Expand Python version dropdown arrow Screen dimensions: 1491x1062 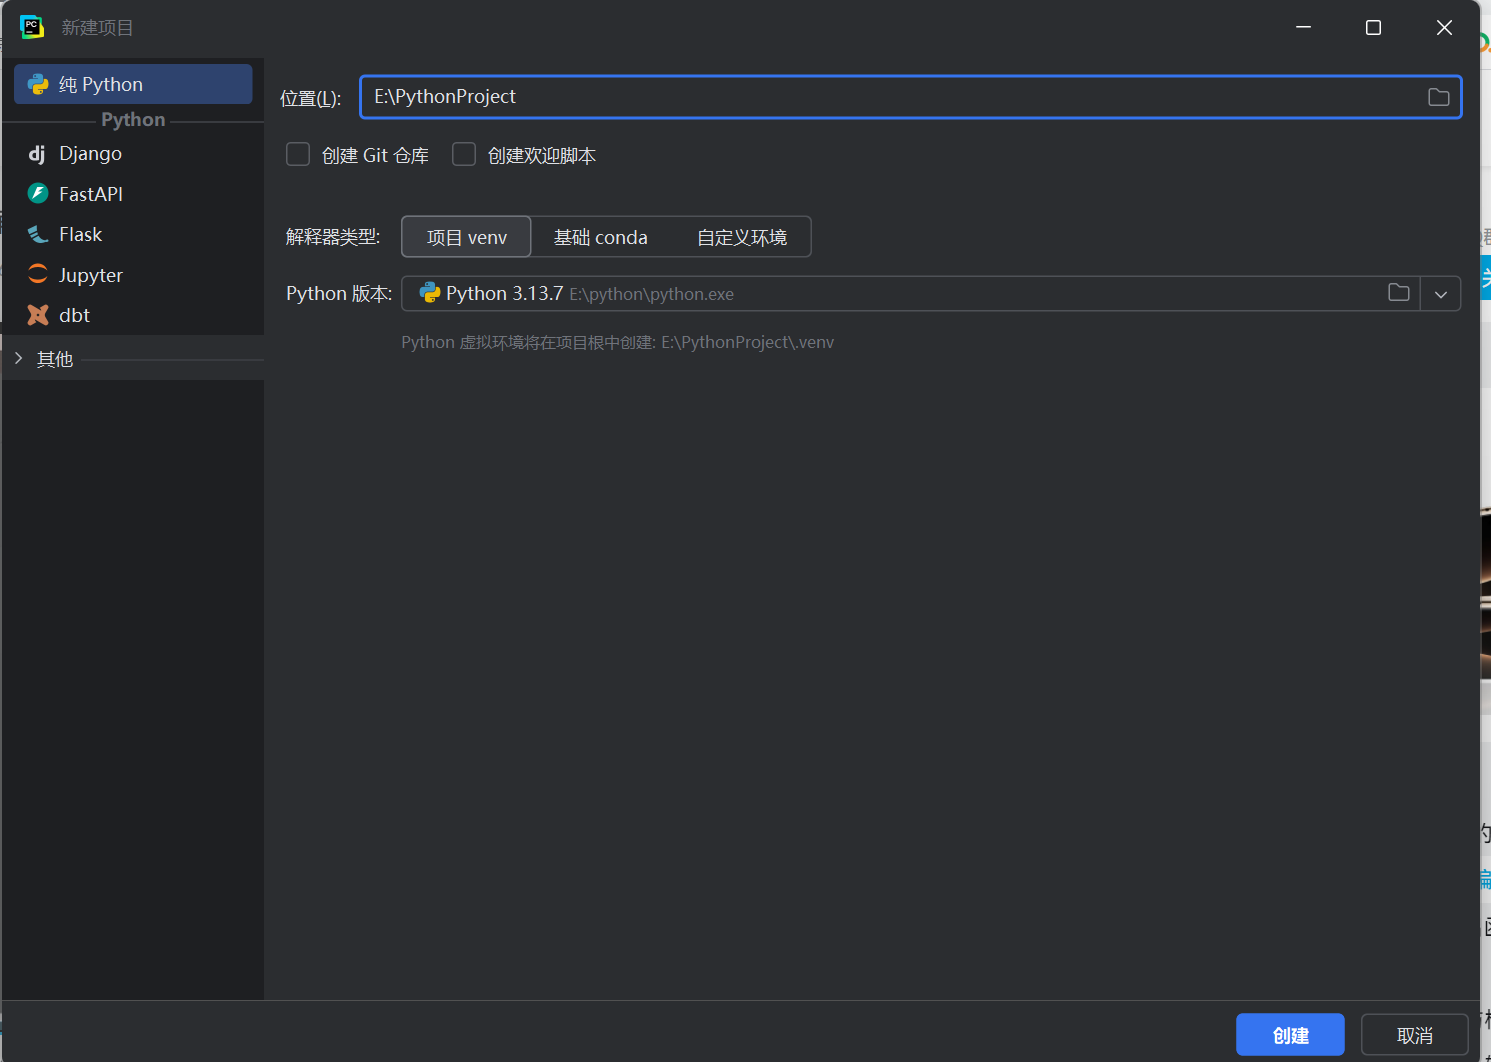1441,294
